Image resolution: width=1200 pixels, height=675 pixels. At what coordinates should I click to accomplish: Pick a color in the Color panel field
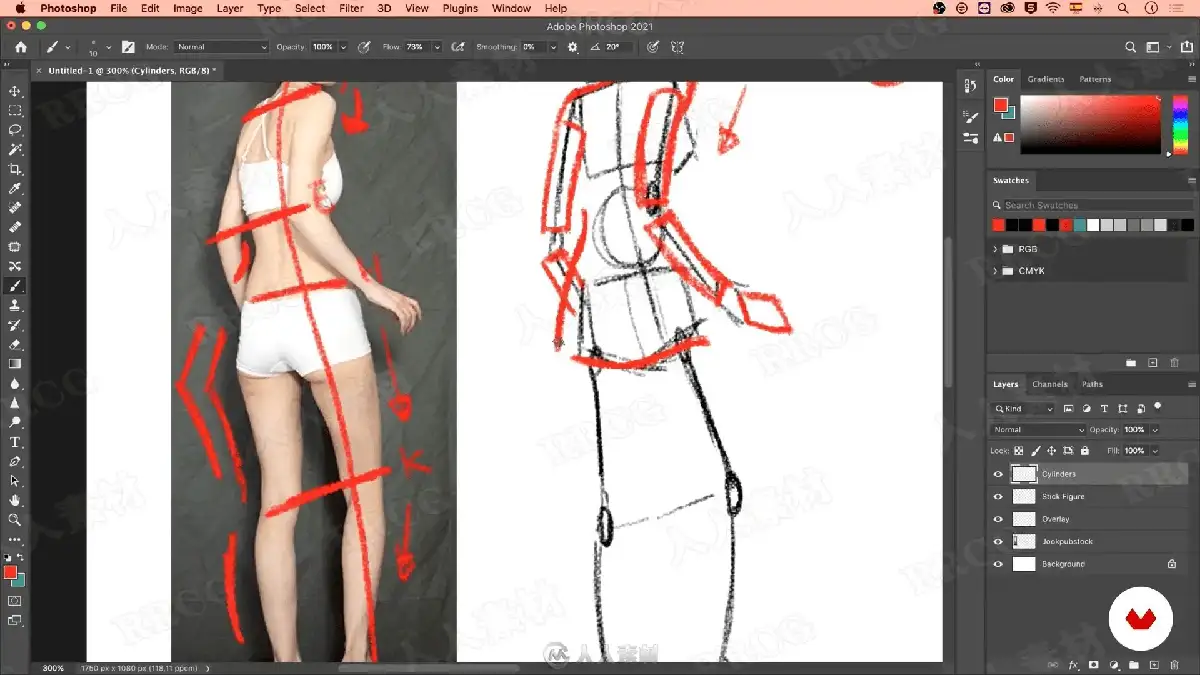coord(1090,125)
